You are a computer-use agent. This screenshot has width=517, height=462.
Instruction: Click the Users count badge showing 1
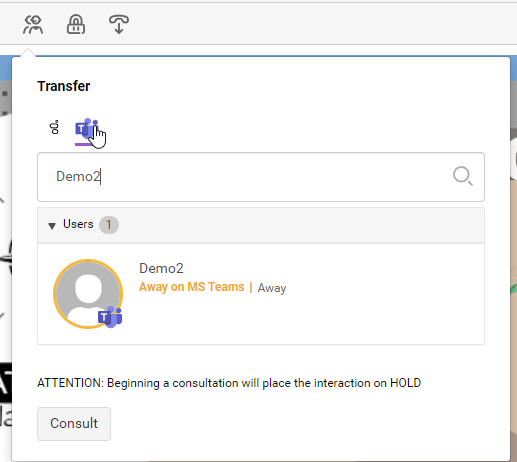click(x=109, y=225)
